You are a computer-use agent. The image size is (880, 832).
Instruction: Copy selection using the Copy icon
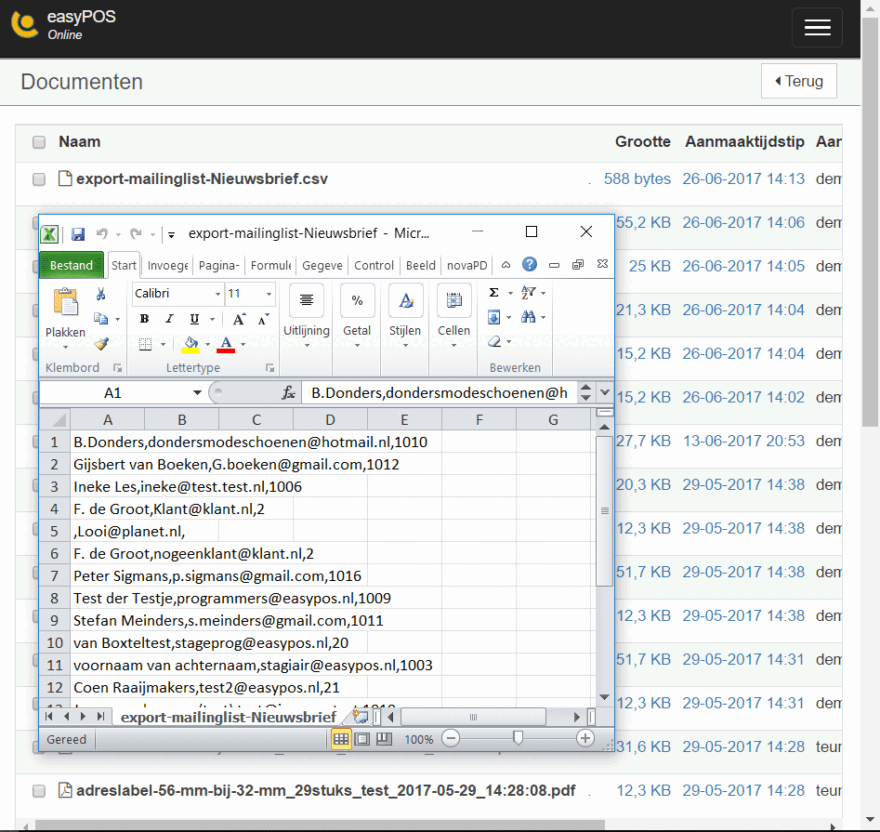[x=101, y=319]
